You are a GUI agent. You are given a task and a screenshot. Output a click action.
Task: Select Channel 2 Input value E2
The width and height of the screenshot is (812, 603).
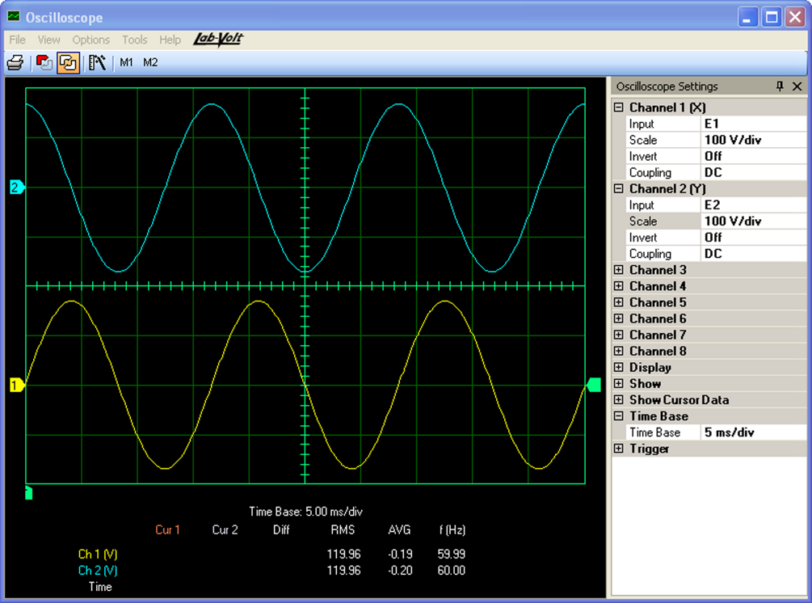pos(753,205)
